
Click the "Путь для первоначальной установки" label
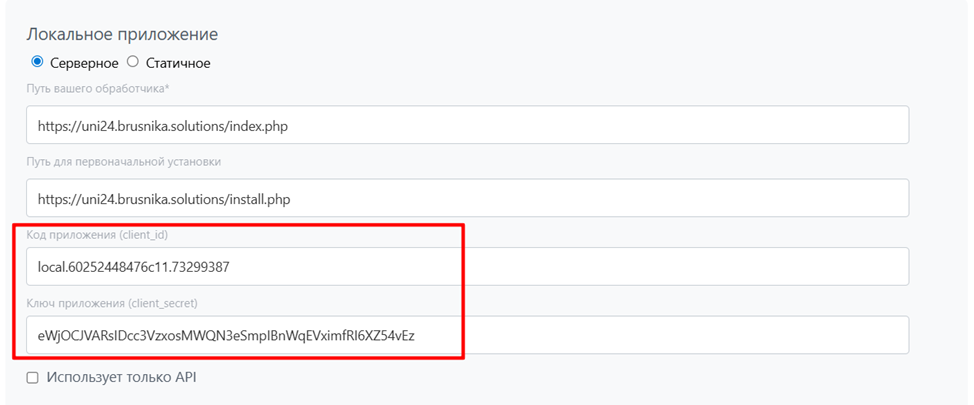click(x=124, y=161)
